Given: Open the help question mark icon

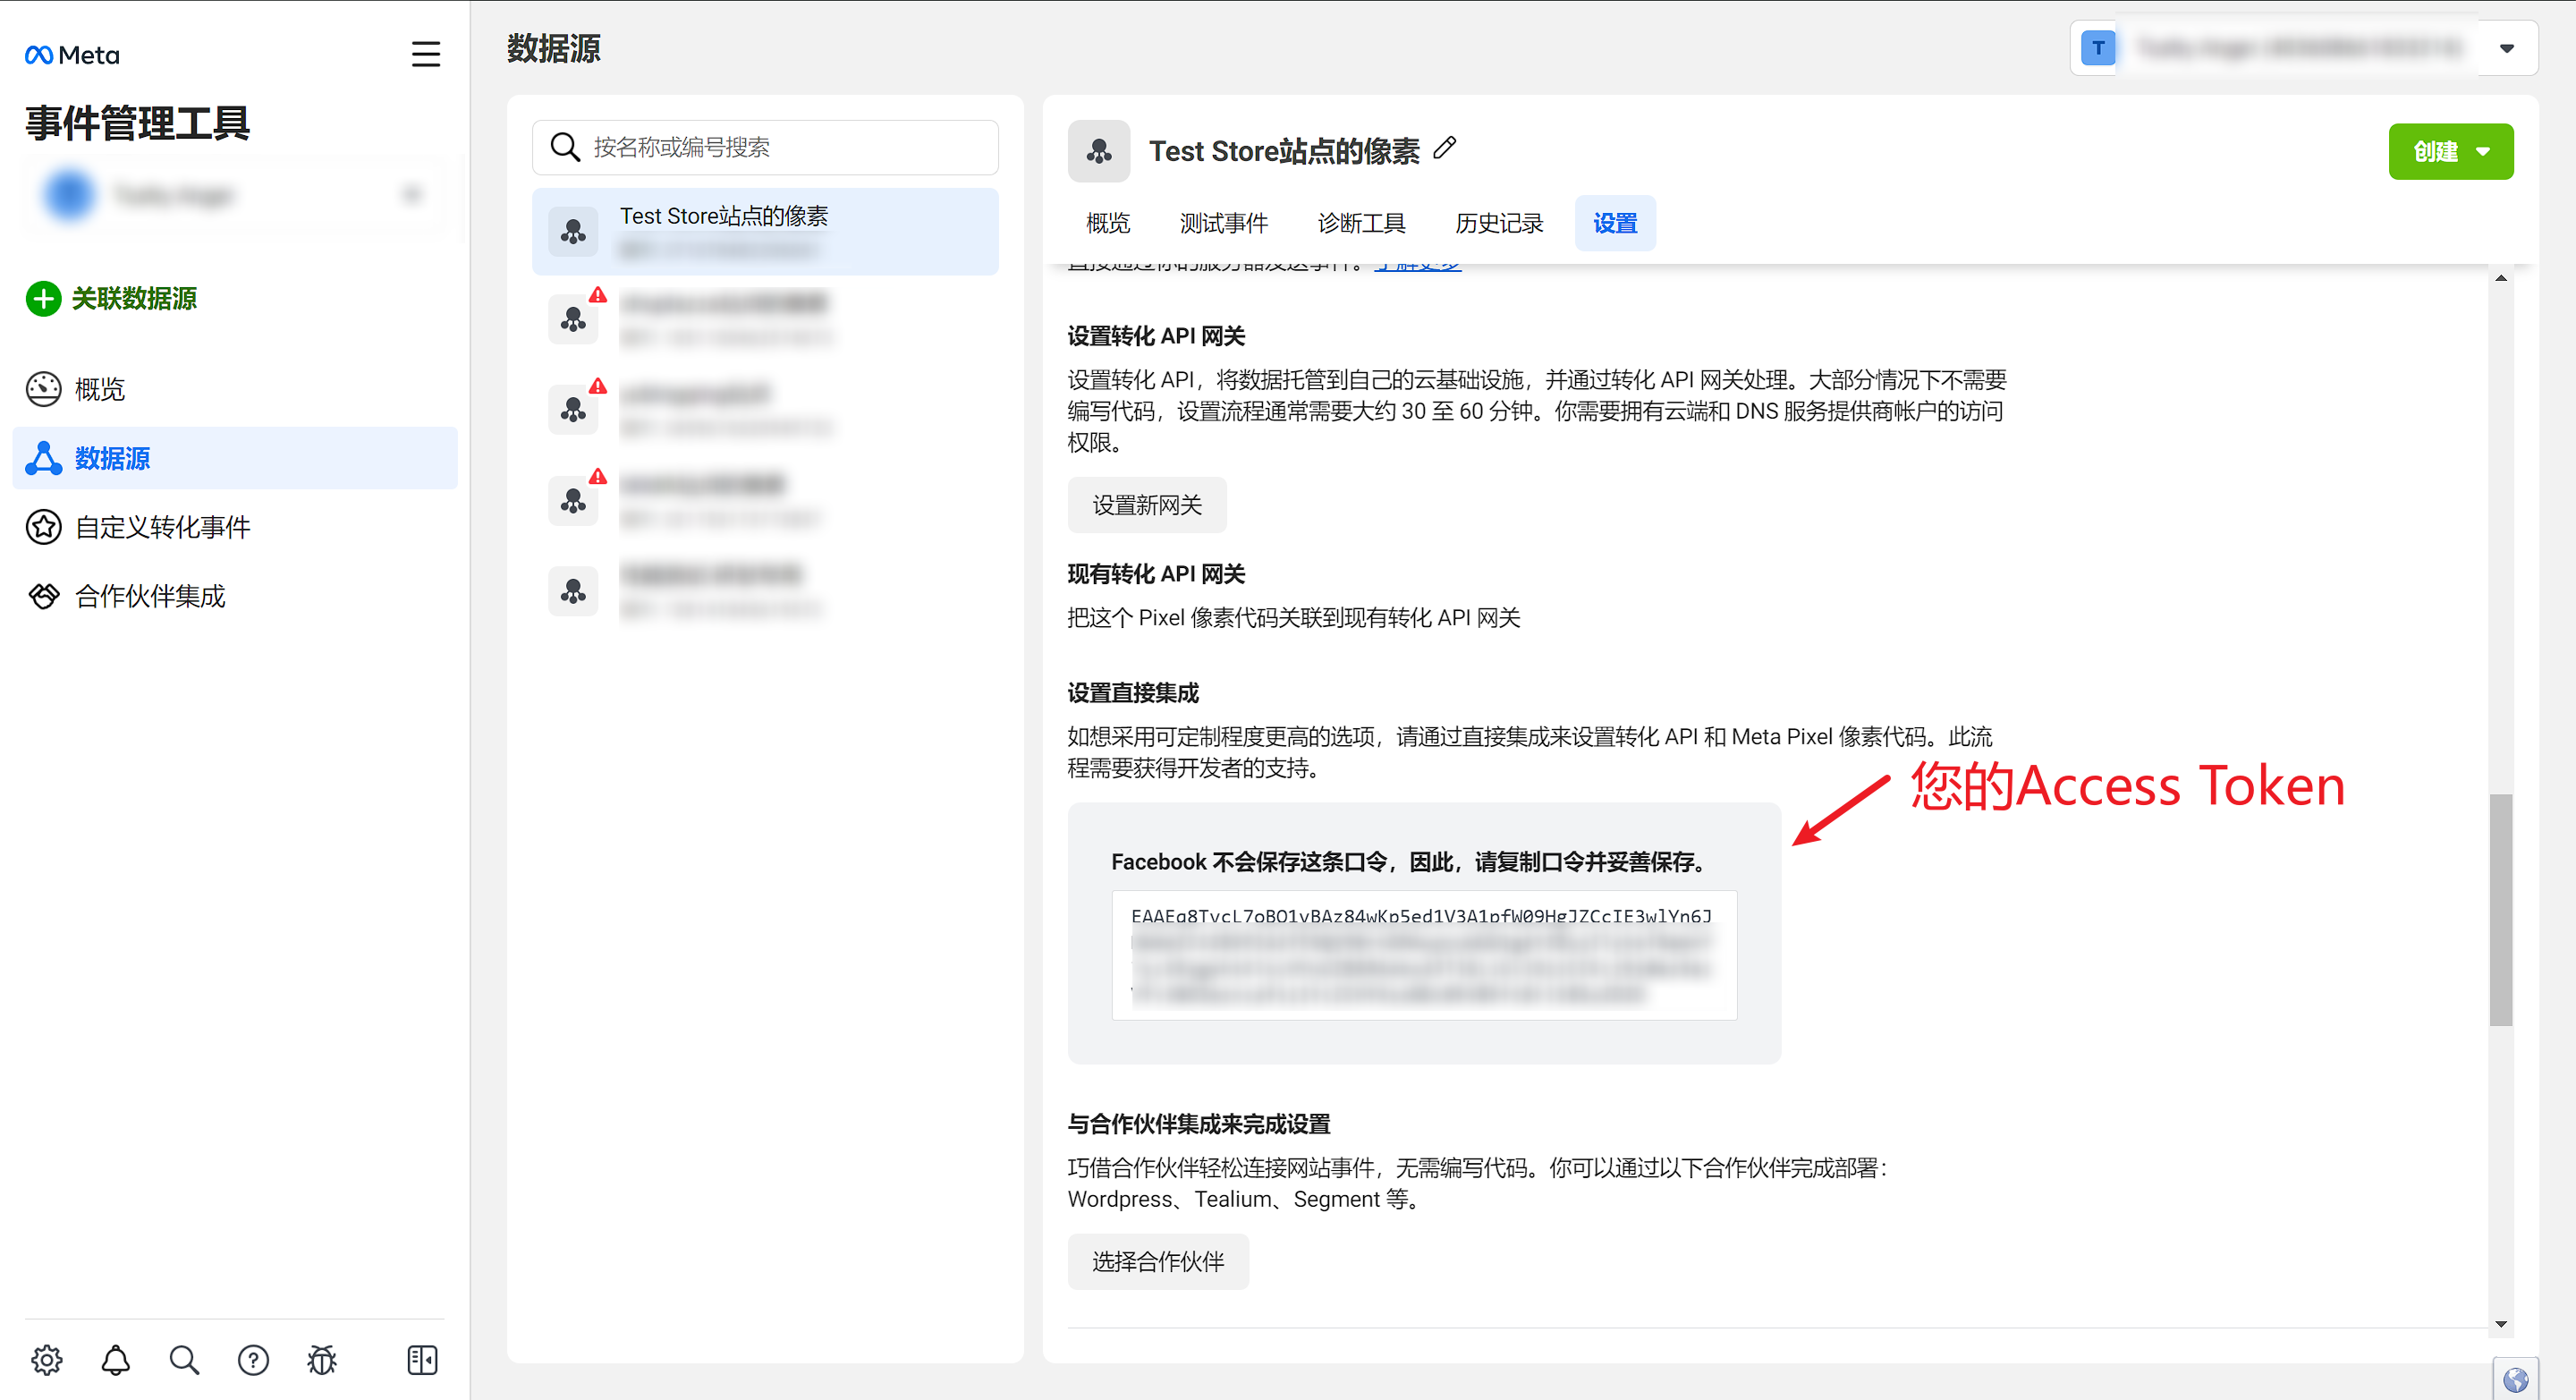Looking at the screenshot, I should (x=253, y=1360).
